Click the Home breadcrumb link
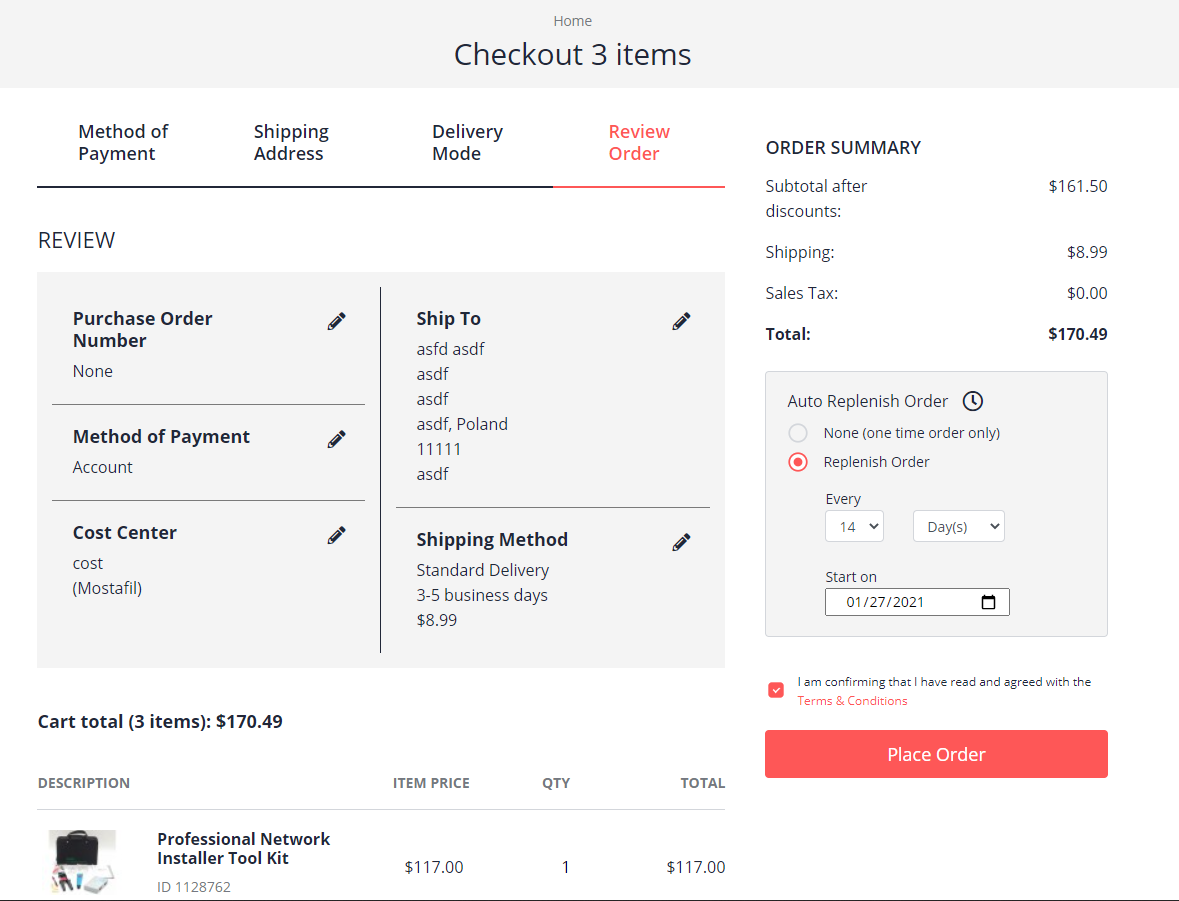1179x901 pixels. coord(572,21)
